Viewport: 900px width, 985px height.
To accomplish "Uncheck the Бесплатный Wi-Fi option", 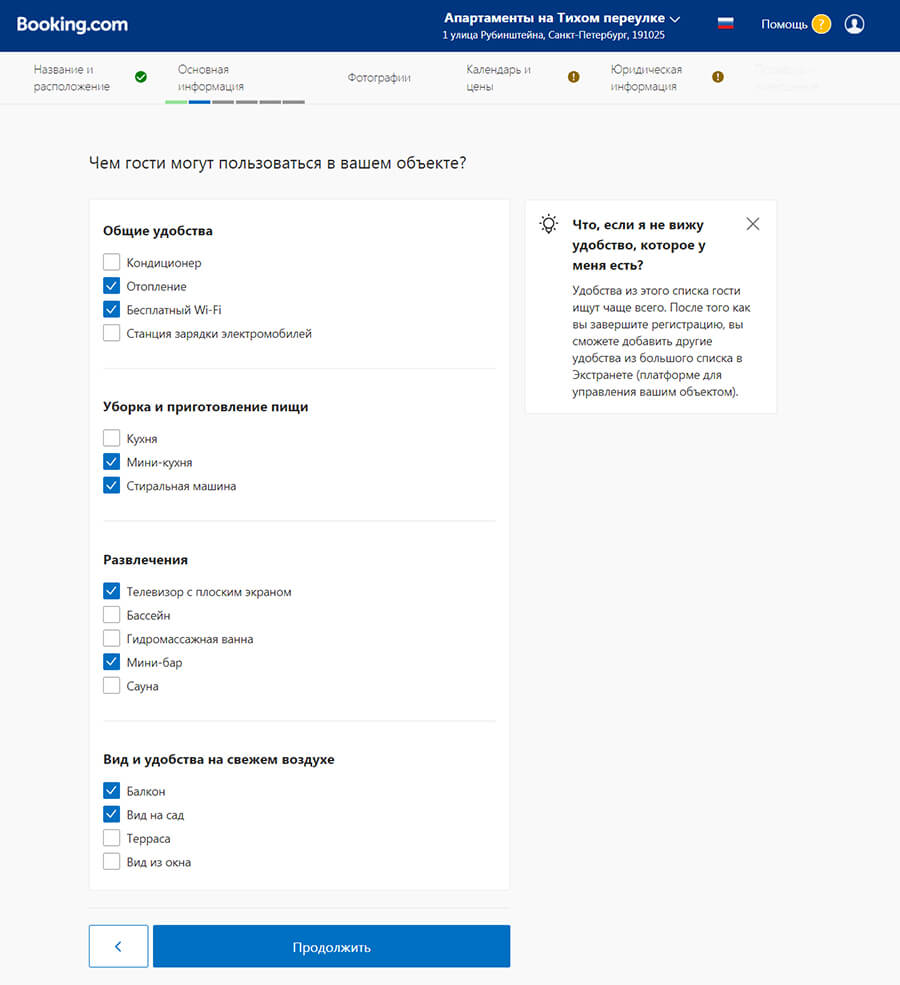I will click(112, 310).
